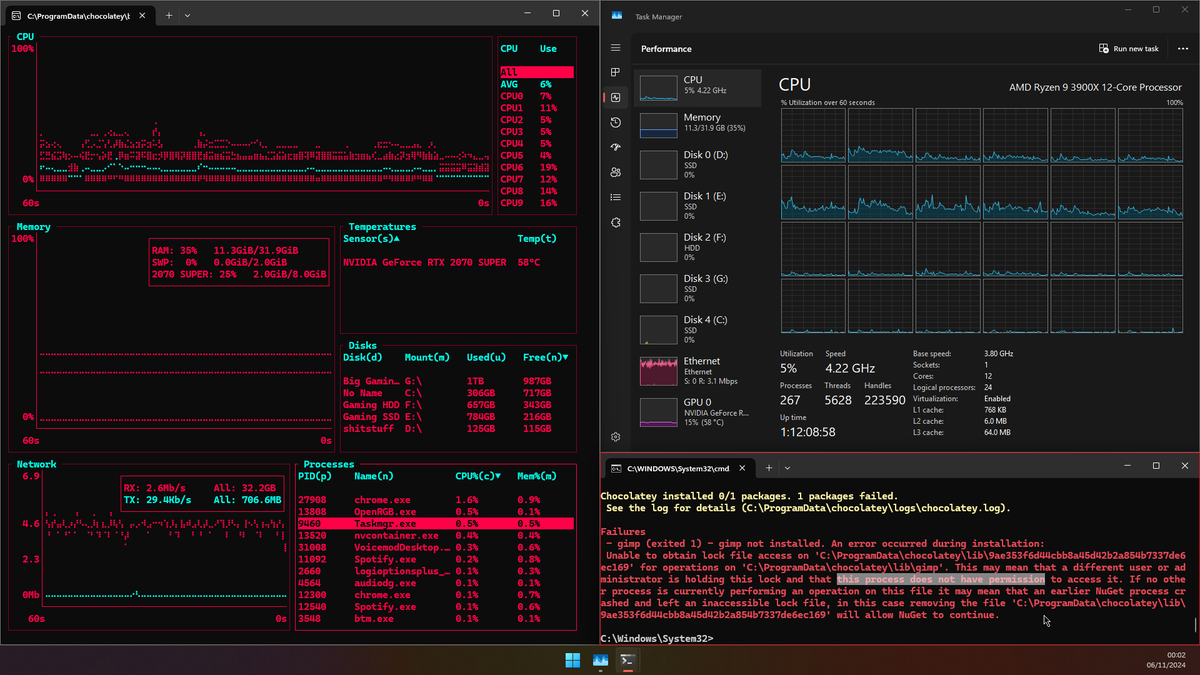Select Taskmgr.exe row in btm processes

436,523
